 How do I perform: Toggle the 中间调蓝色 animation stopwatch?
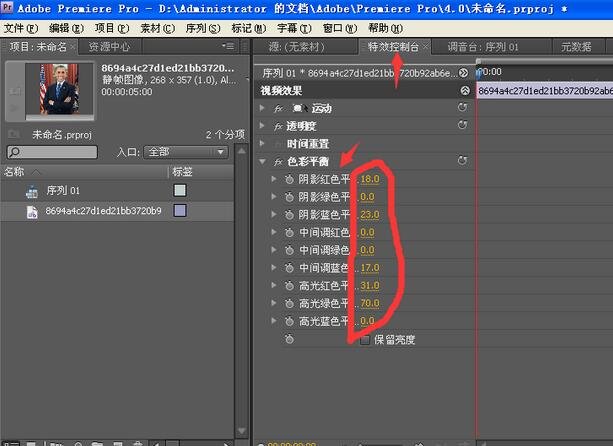pyautogui.click(x=289, y=268)
